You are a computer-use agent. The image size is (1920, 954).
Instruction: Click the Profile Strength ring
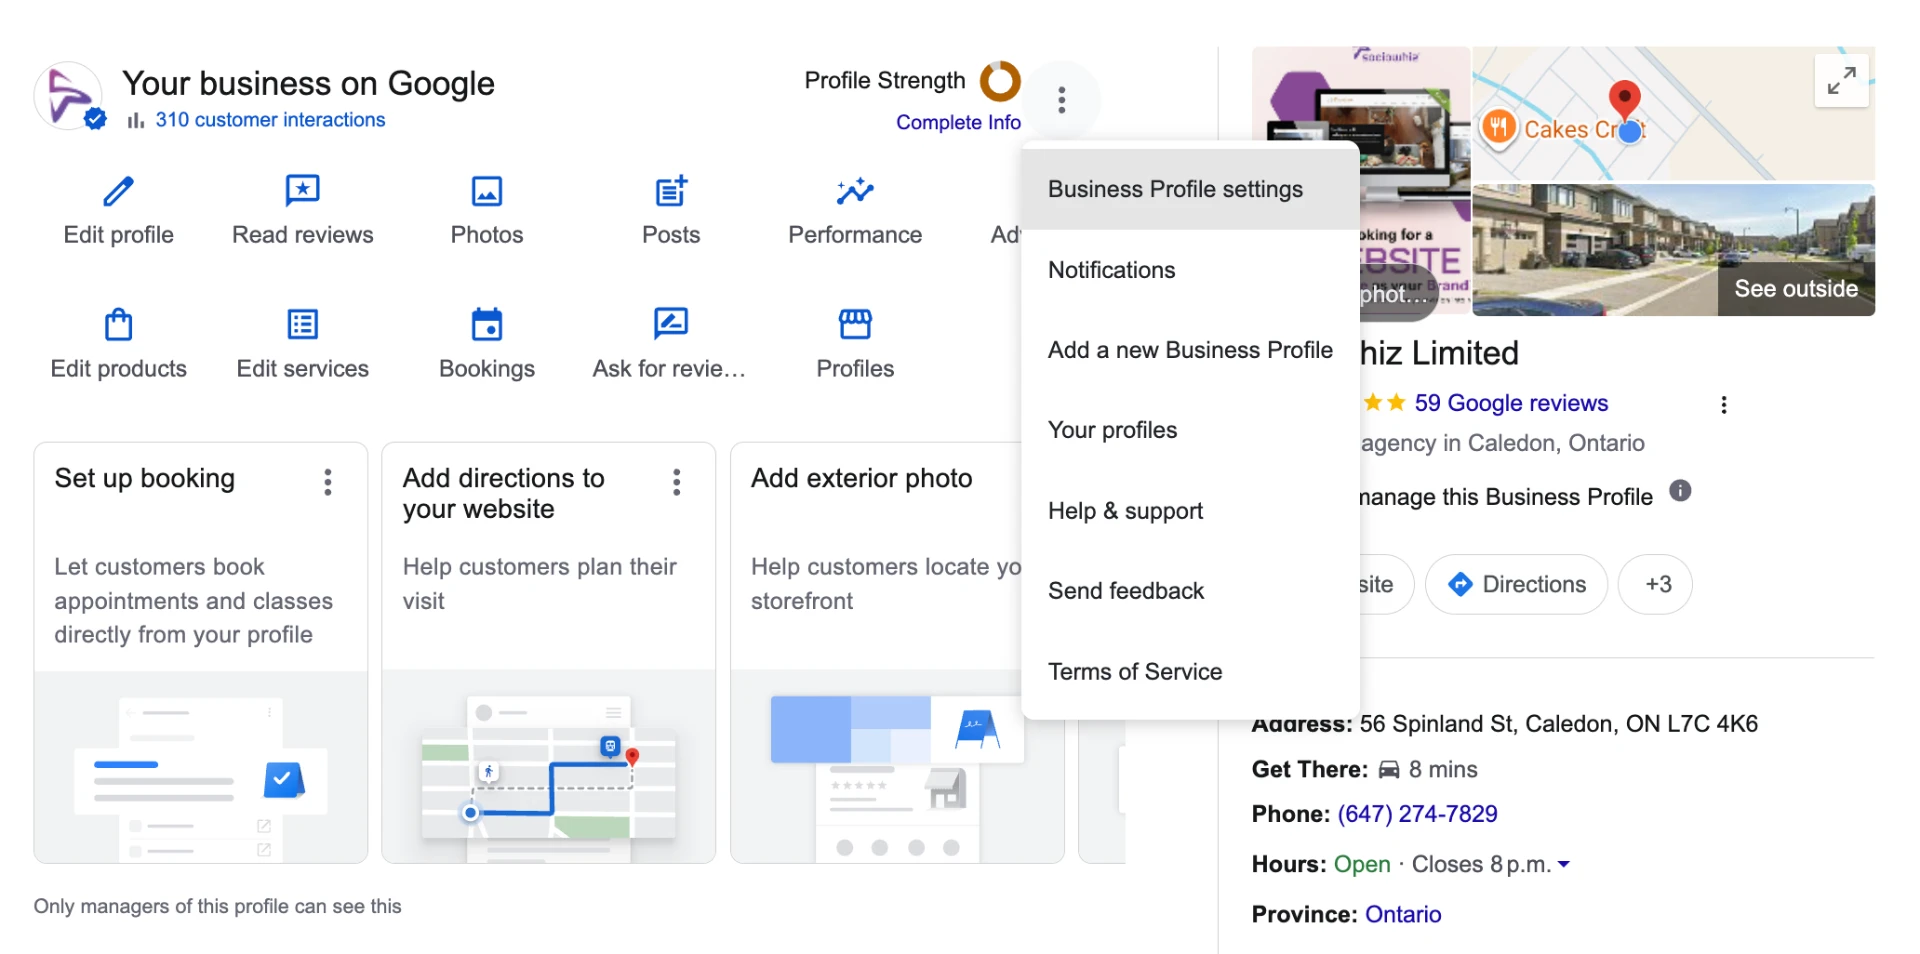[1000, 81]
